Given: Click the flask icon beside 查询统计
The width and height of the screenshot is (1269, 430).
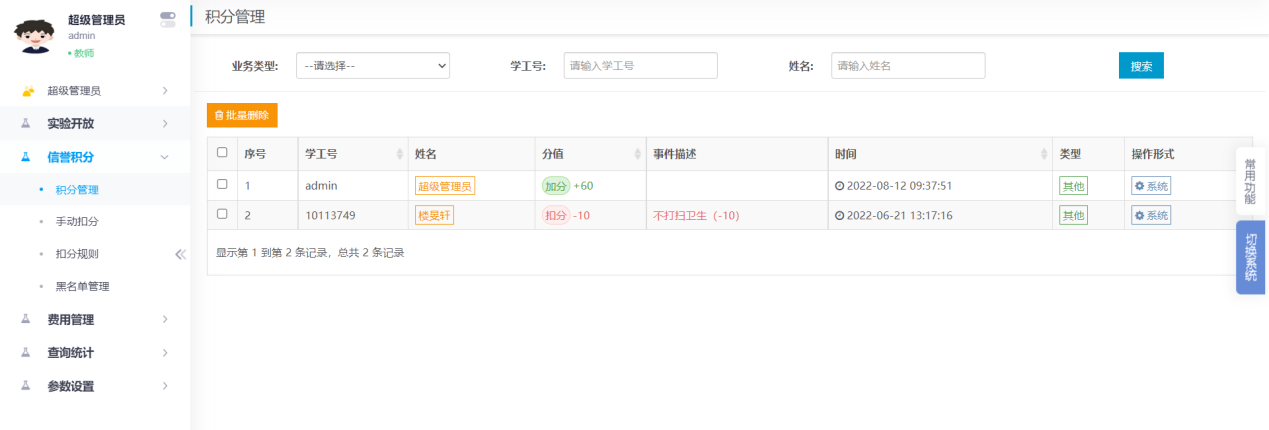Looking at the screenshot, I should (x=27, y=353).
